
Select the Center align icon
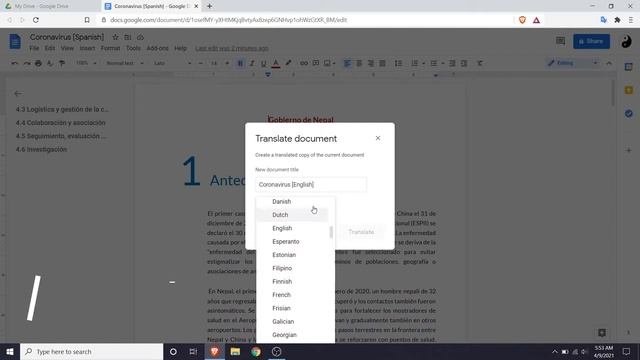(x=359, y=63)
